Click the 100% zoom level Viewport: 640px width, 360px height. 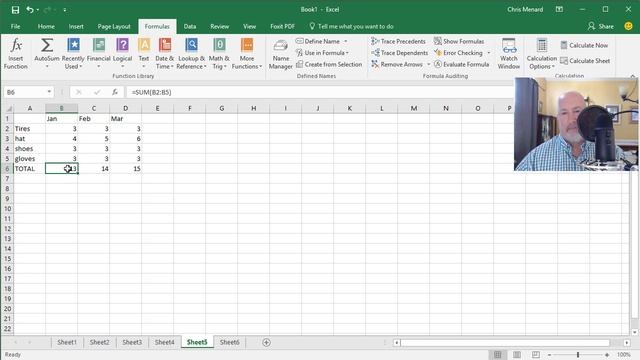(x=623, y=355)
